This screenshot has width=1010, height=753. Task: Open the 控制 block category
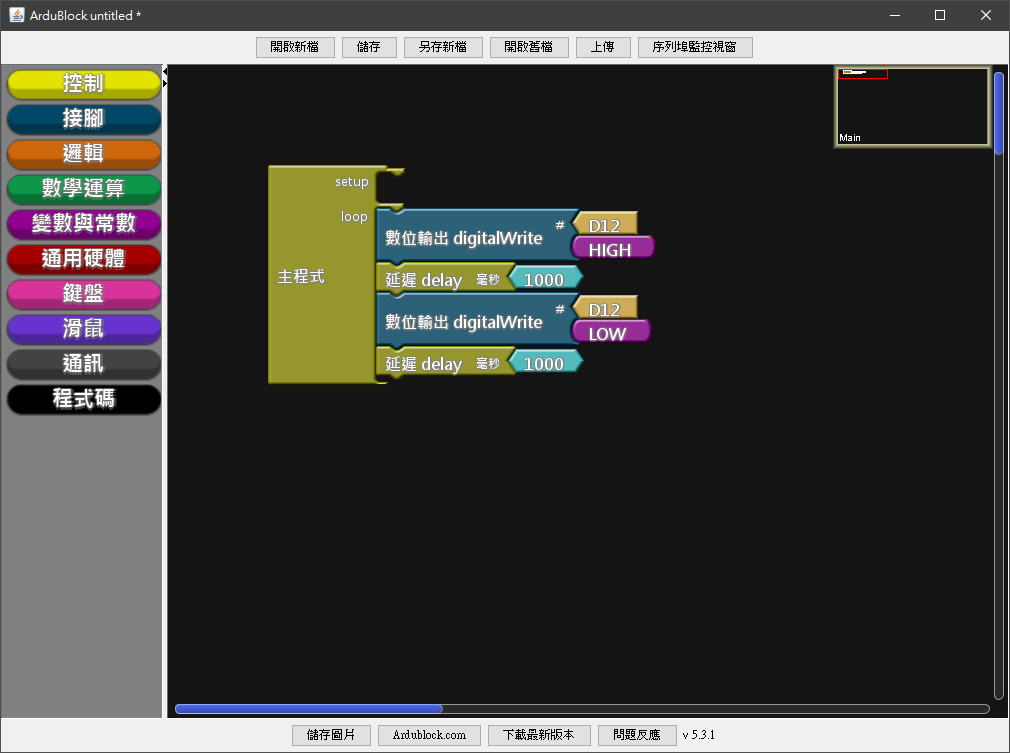coord(83,84)
